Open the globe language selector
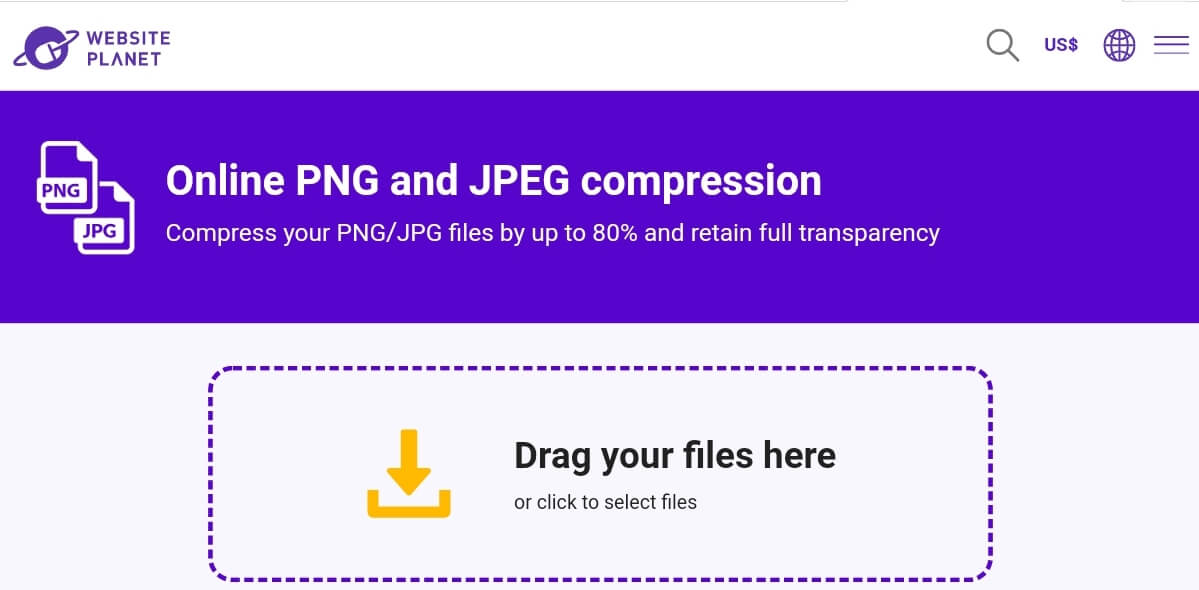 1119,45
